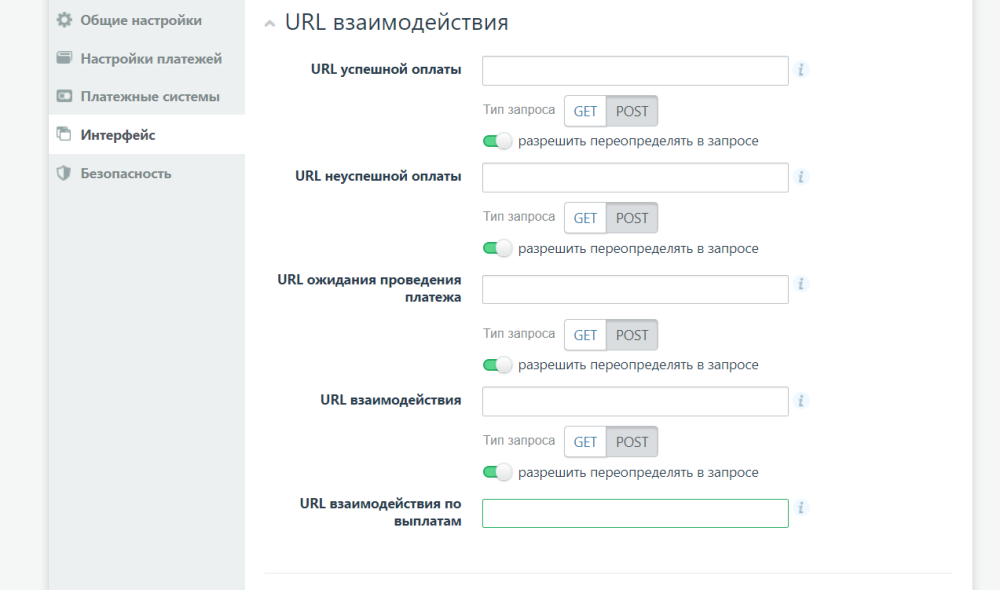Open the Платежные системы menu item
This screenshot has width=1000, height=590.
150,97
